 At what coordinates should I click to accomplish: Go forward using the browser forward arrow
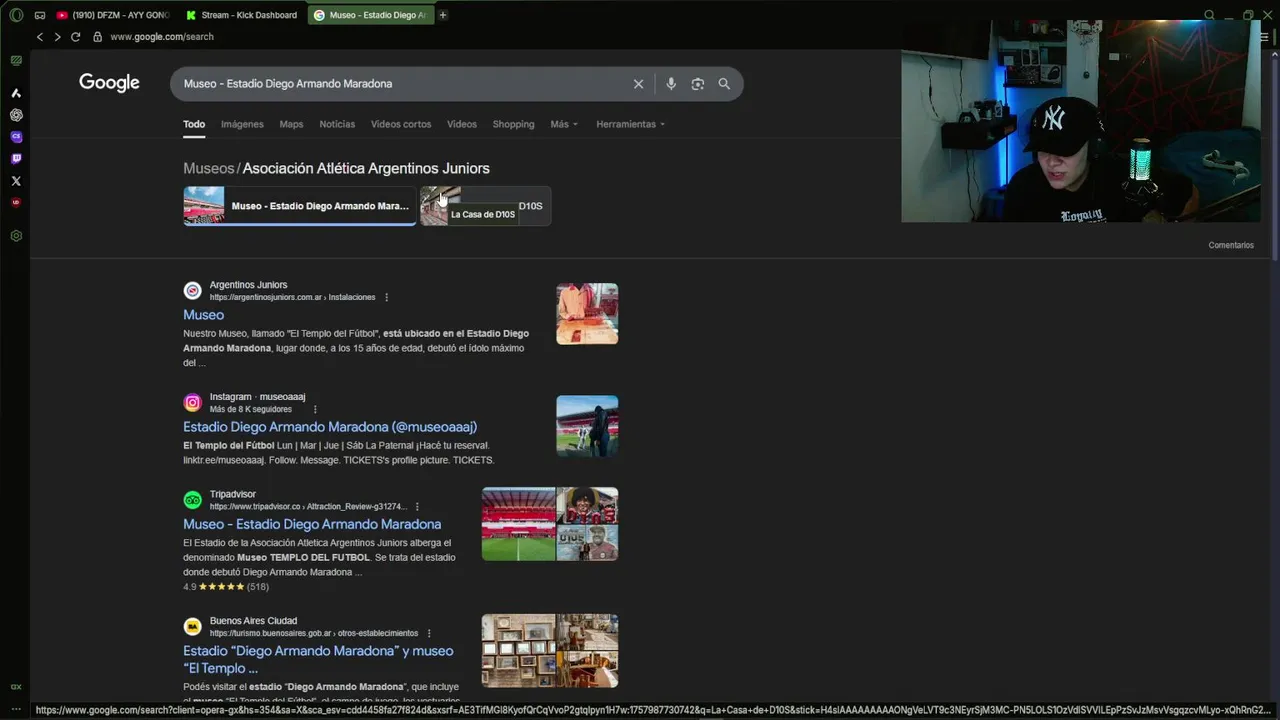point(57,37)
